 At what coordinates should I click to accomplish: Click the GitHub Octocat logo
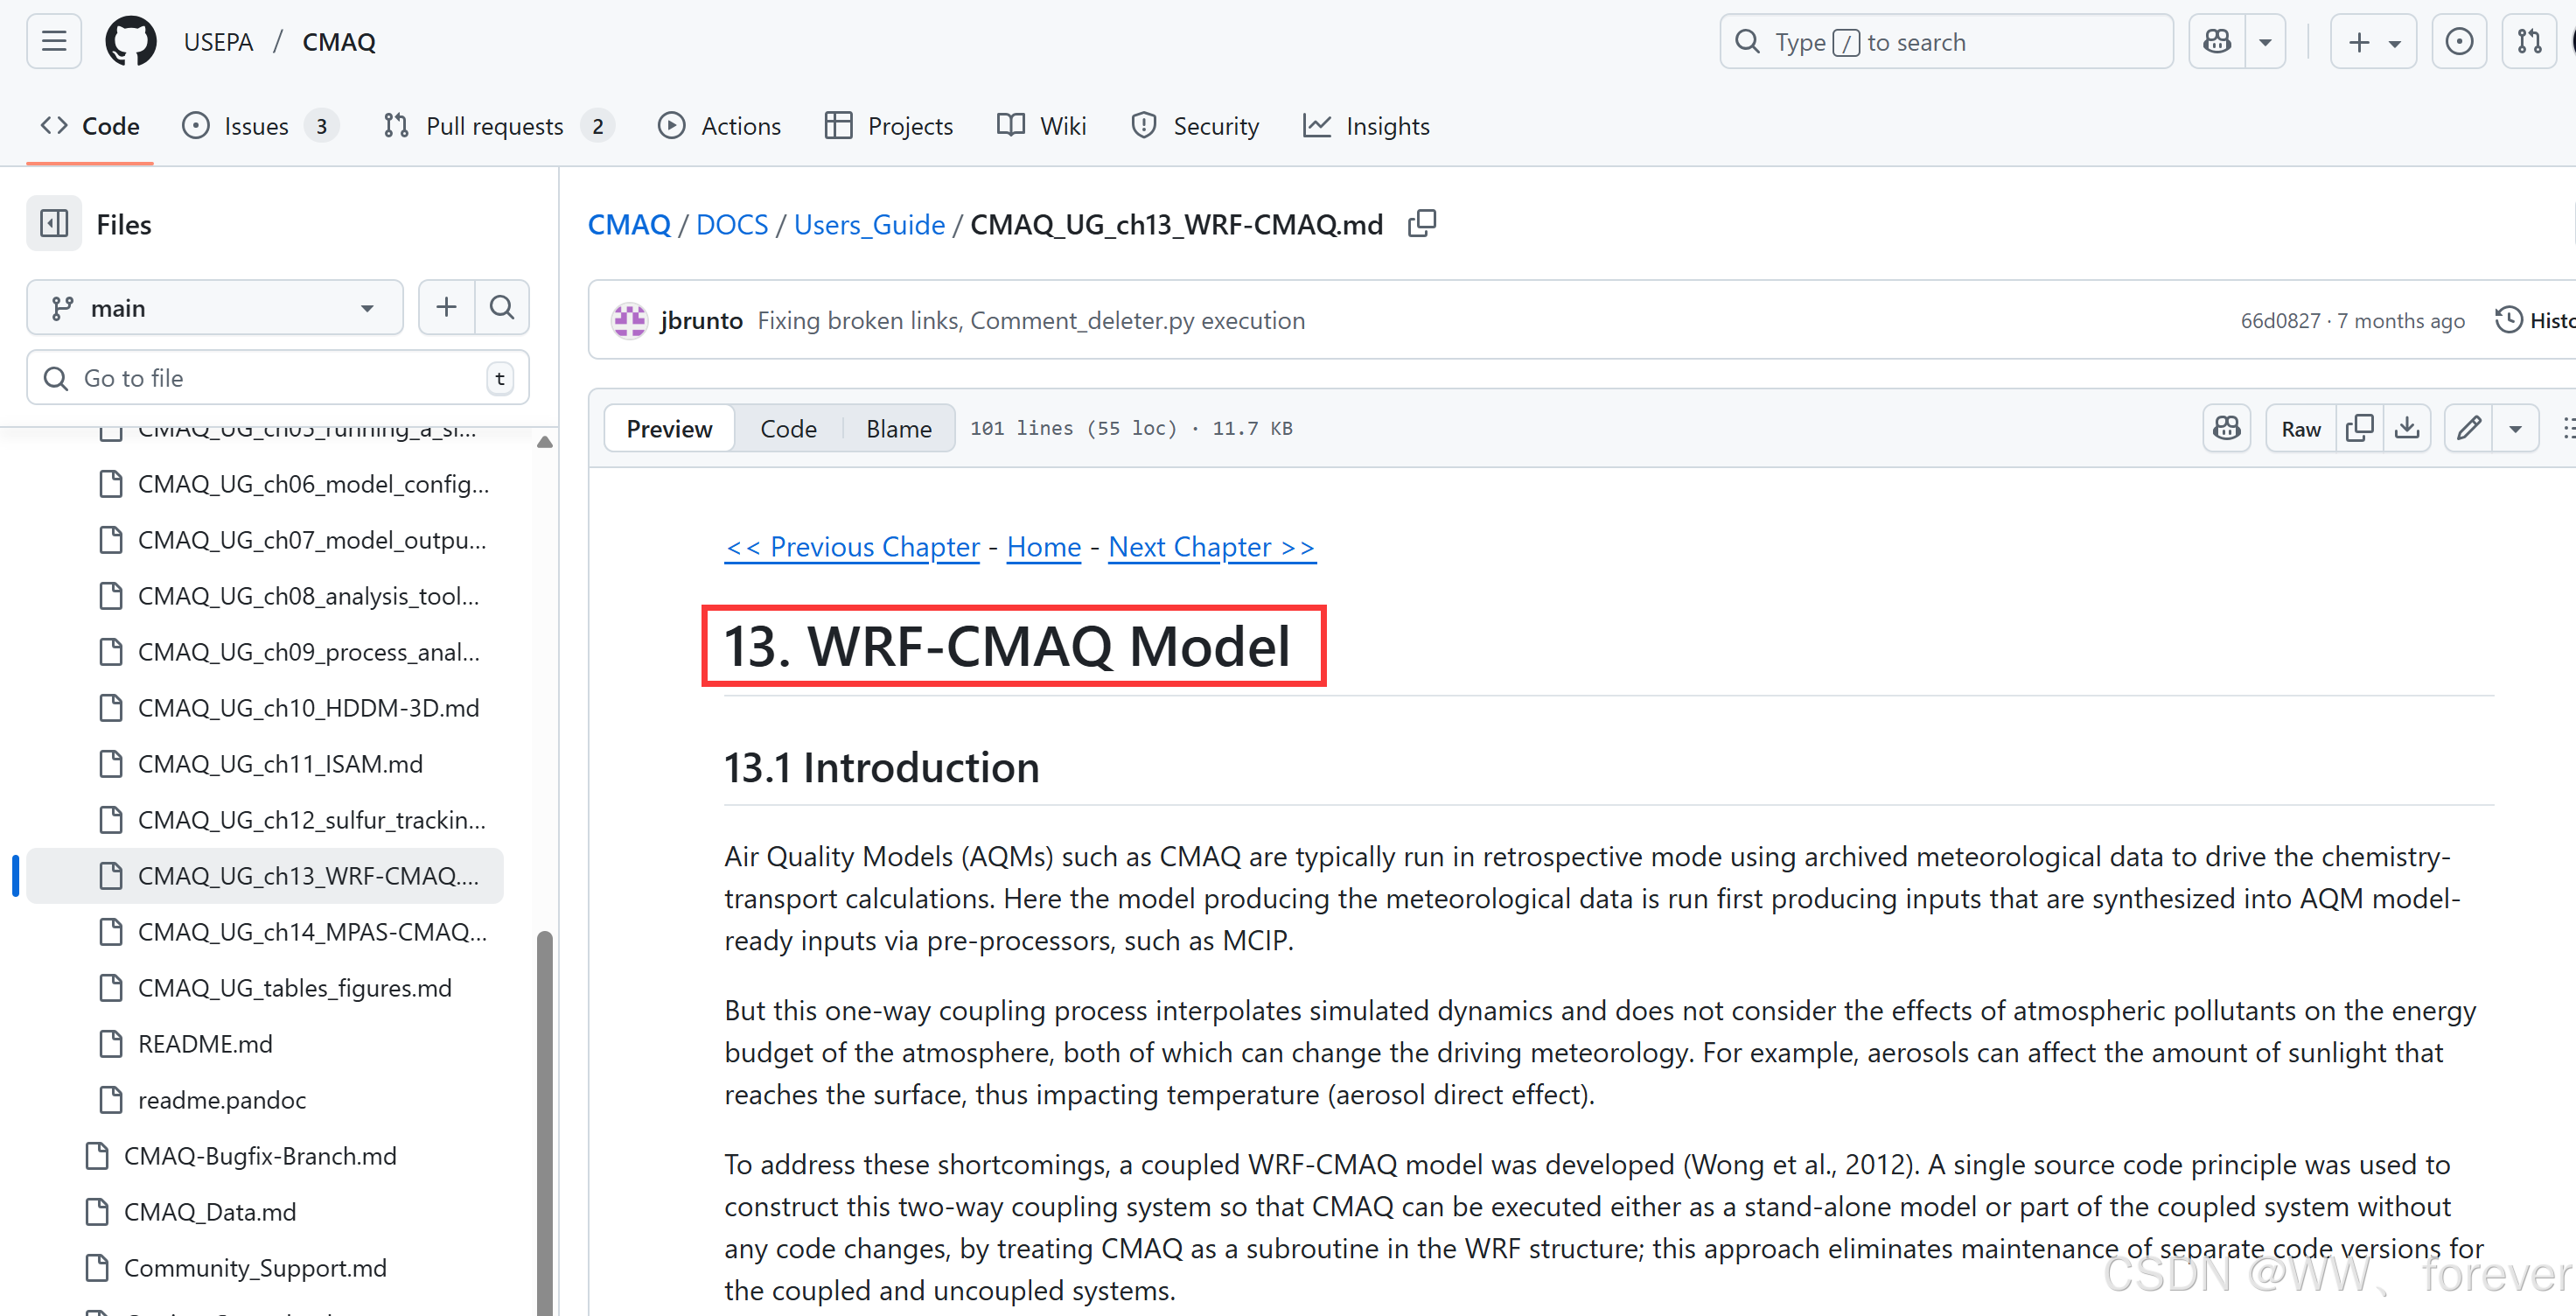tap(131, 42)
